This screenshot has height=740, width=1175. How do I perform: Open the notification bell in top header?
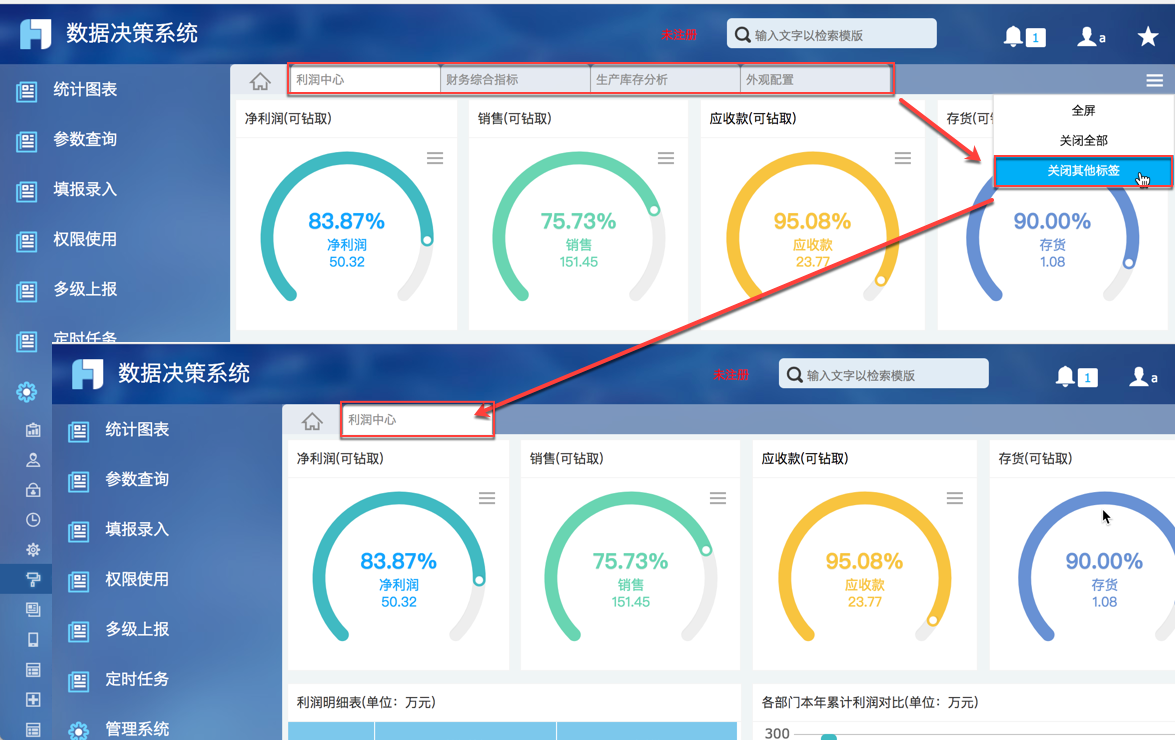point(1013,35)
